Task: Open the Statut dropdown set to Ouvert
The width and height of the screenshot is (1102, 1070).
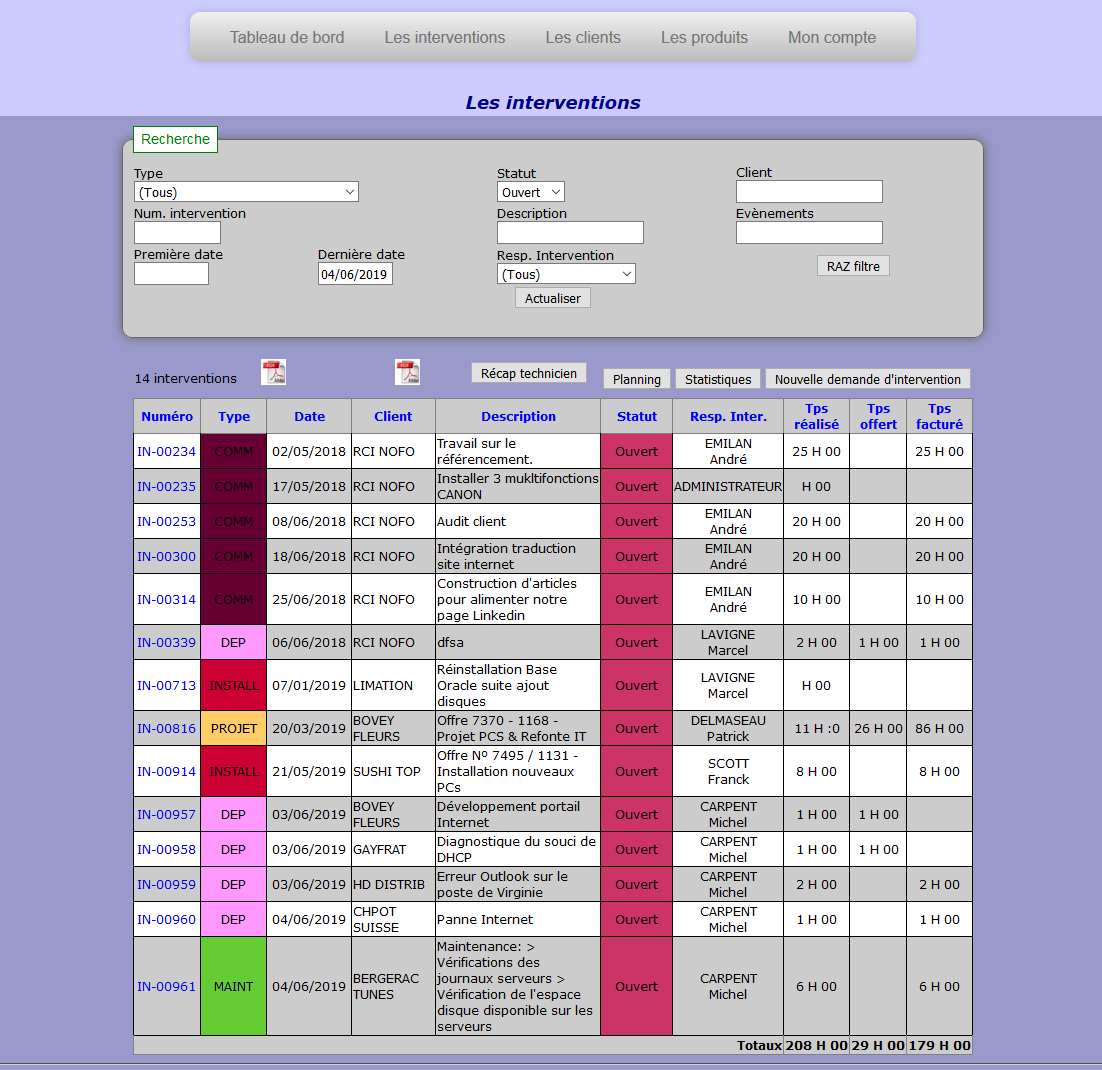Action: point(531,192)
